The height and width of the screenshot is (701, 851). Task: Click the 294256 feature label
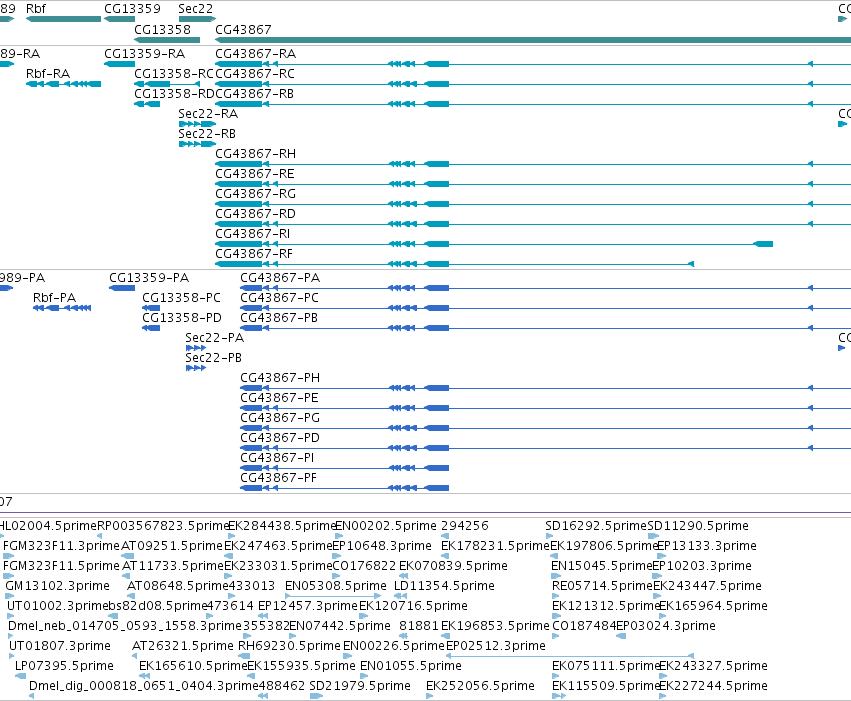[465, 526]
